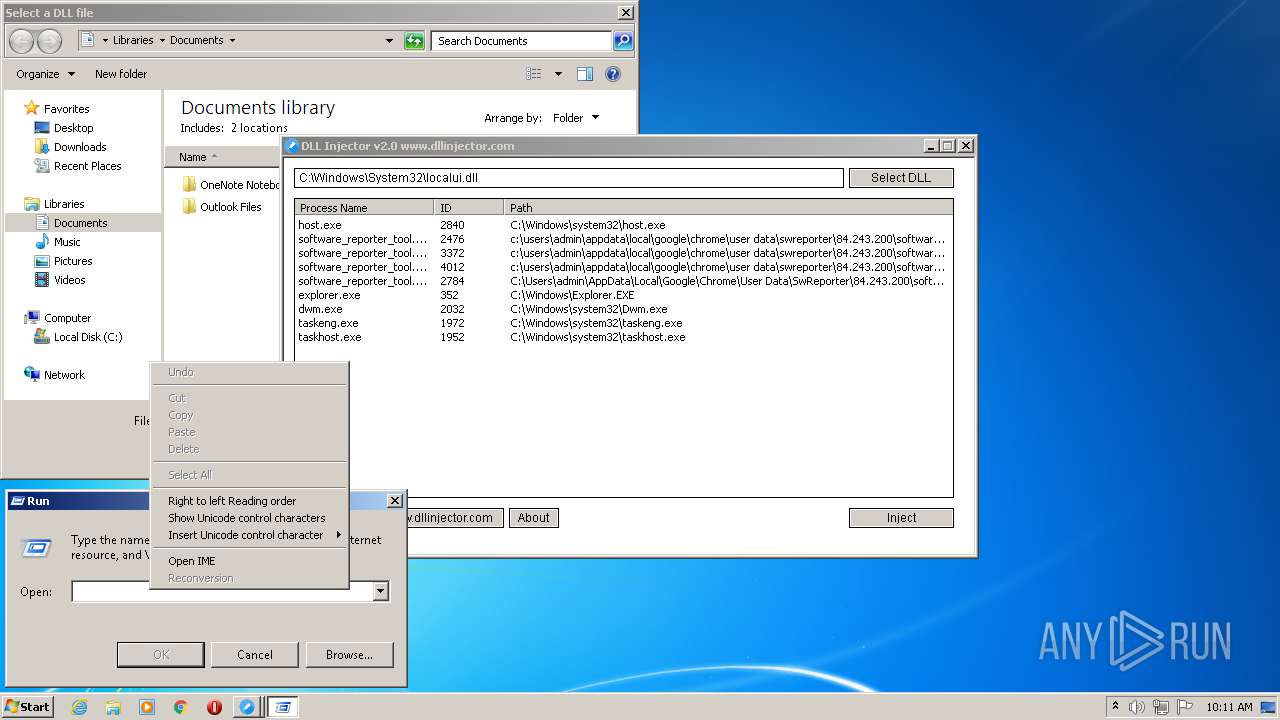Select Recent Places in navigation pane
Screen dimensions: 1280x720
pos(87,166)
